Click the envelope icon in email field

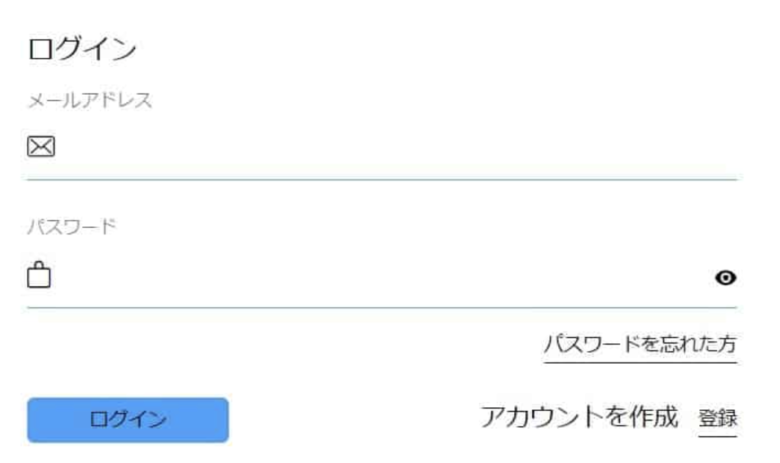(x=41, y=147)
